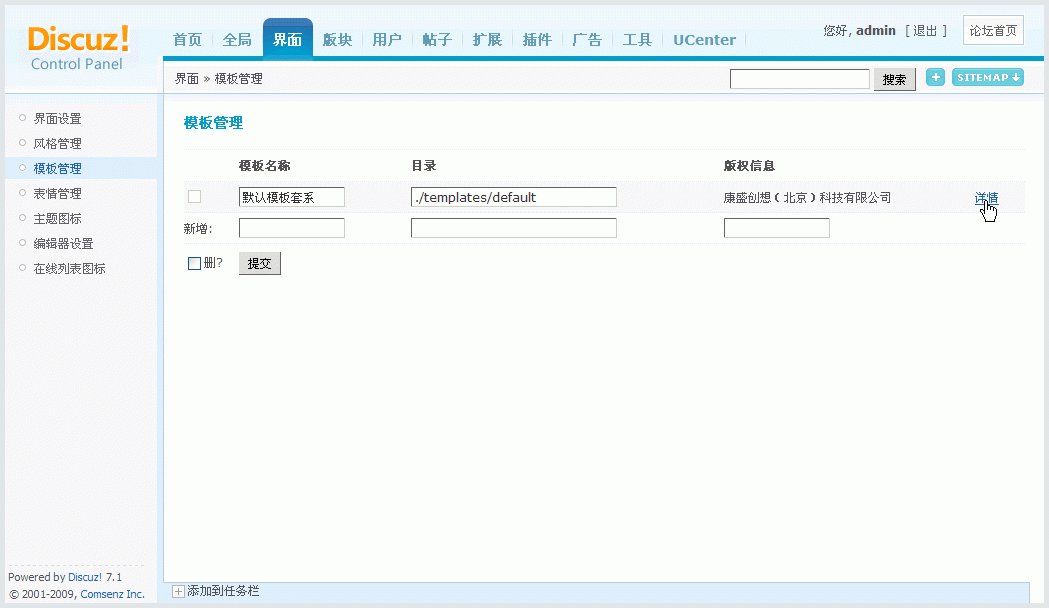Click the admin username text

click(876, 31)
